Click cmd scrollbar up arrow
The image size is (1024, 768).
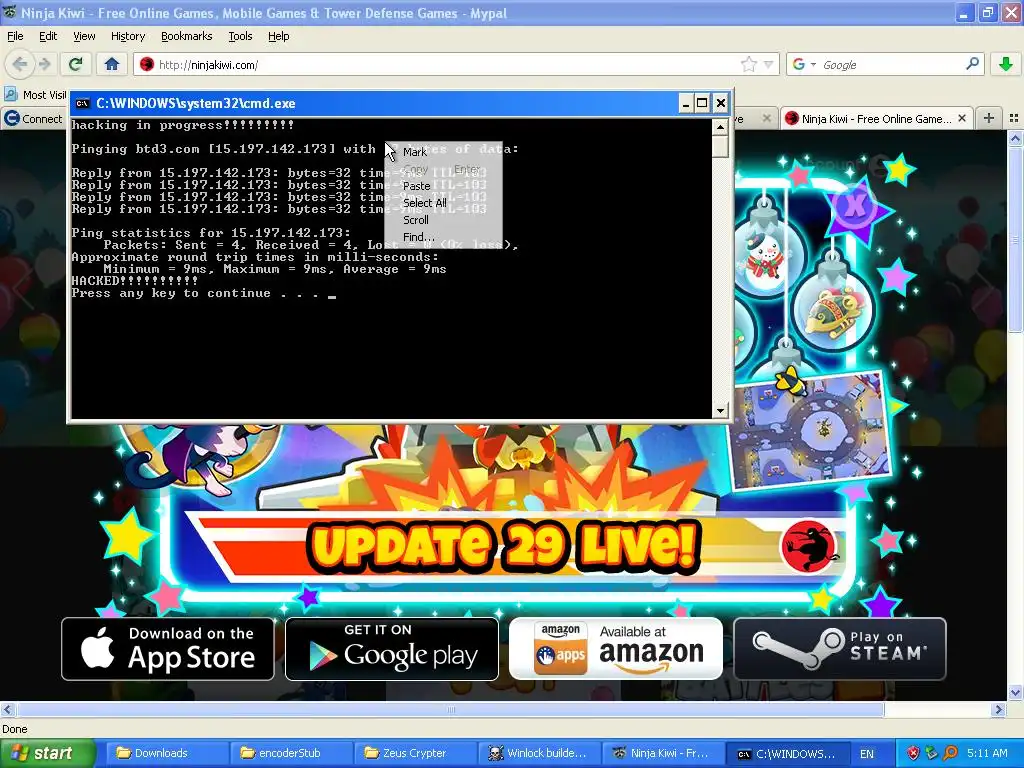pos(720,127)
